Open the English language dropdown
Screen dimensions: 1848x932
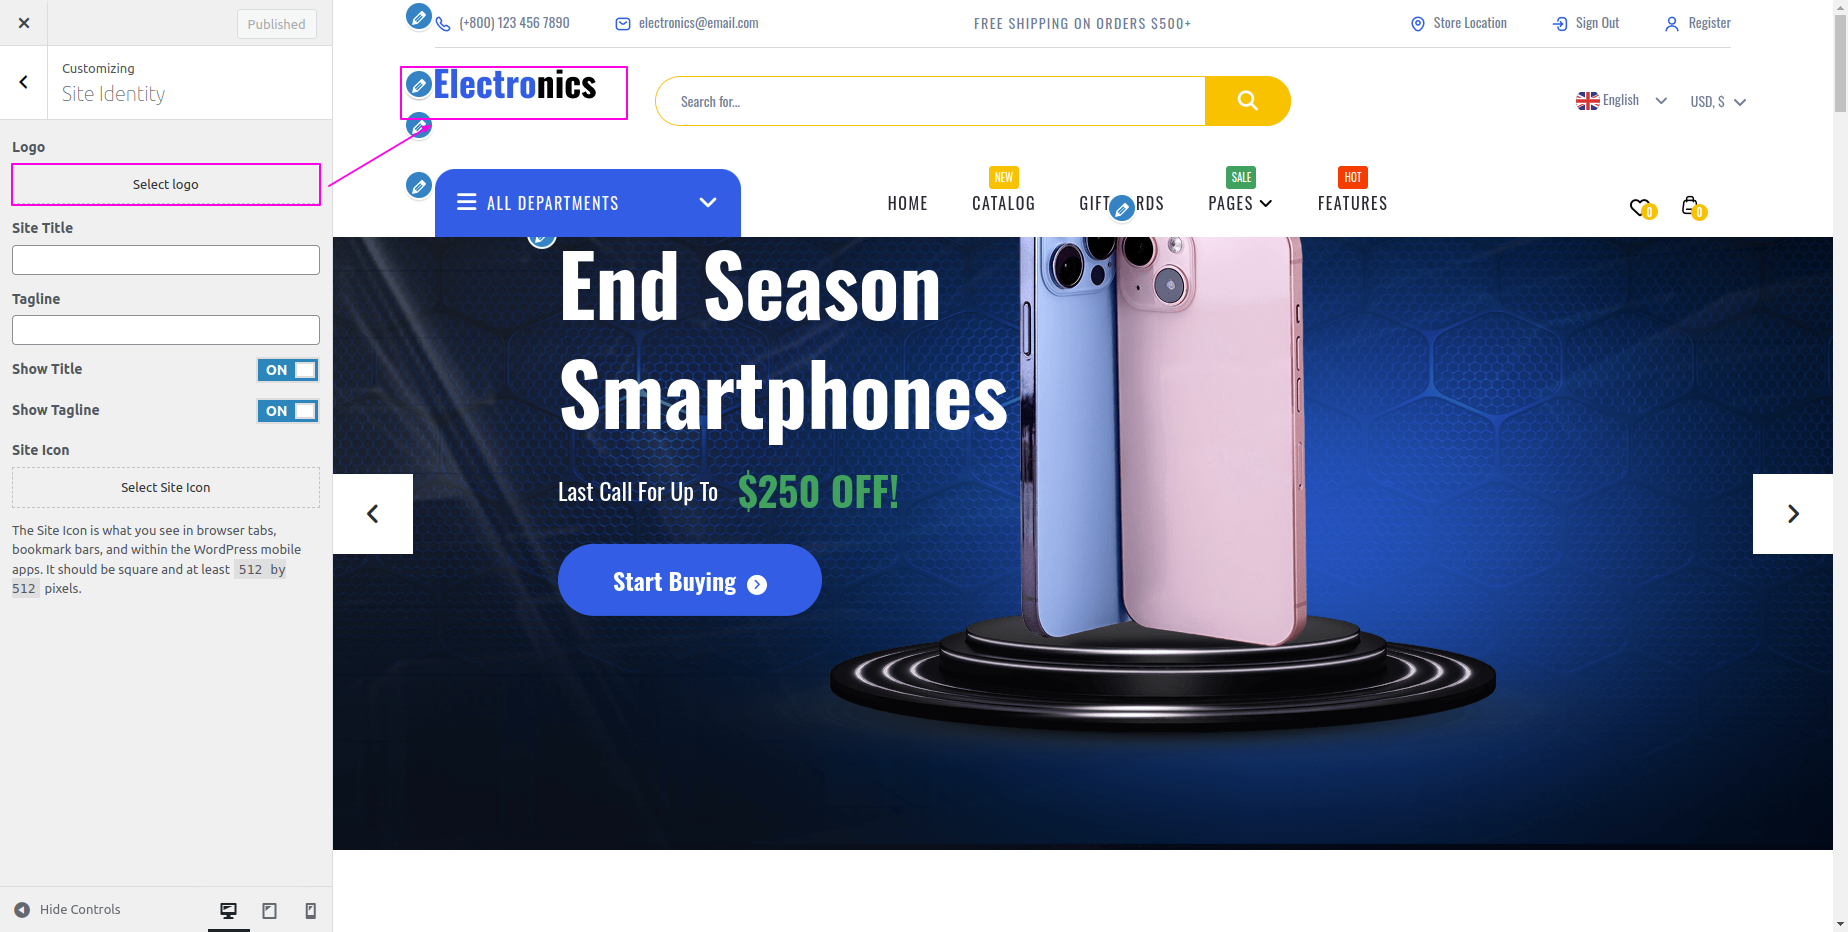(x=1621, y=101)
